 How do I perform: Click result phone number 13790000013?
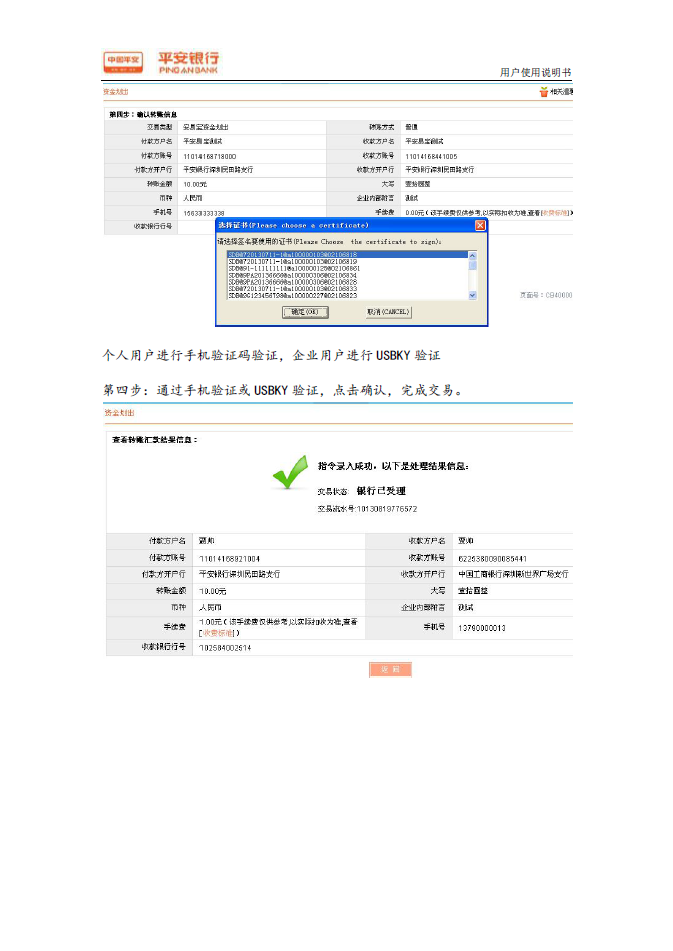pyautogui.click(x=481, y=628)
